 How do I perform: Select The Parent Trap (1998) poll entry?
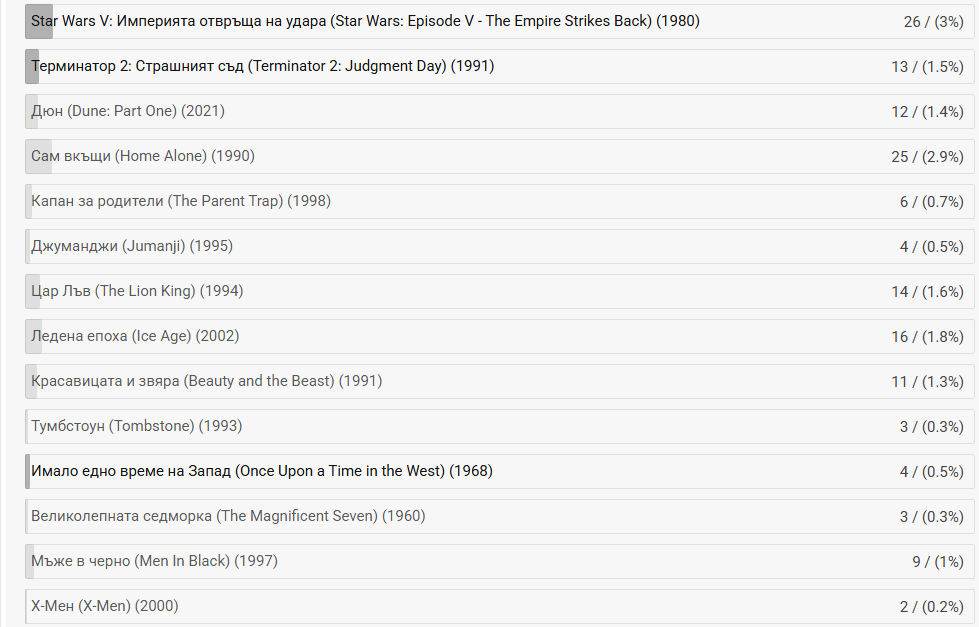pos(499,201)
